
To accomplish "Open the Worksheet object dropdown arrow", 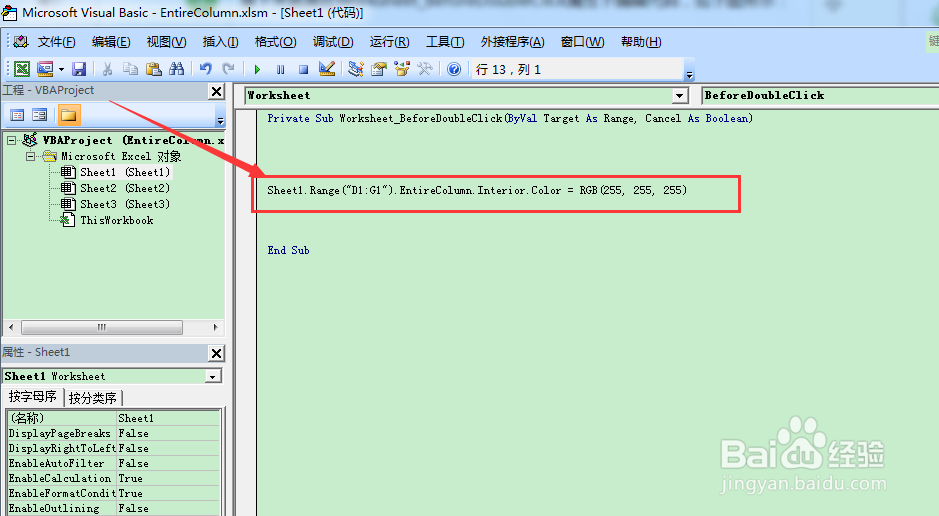I will tap(679, 96).
